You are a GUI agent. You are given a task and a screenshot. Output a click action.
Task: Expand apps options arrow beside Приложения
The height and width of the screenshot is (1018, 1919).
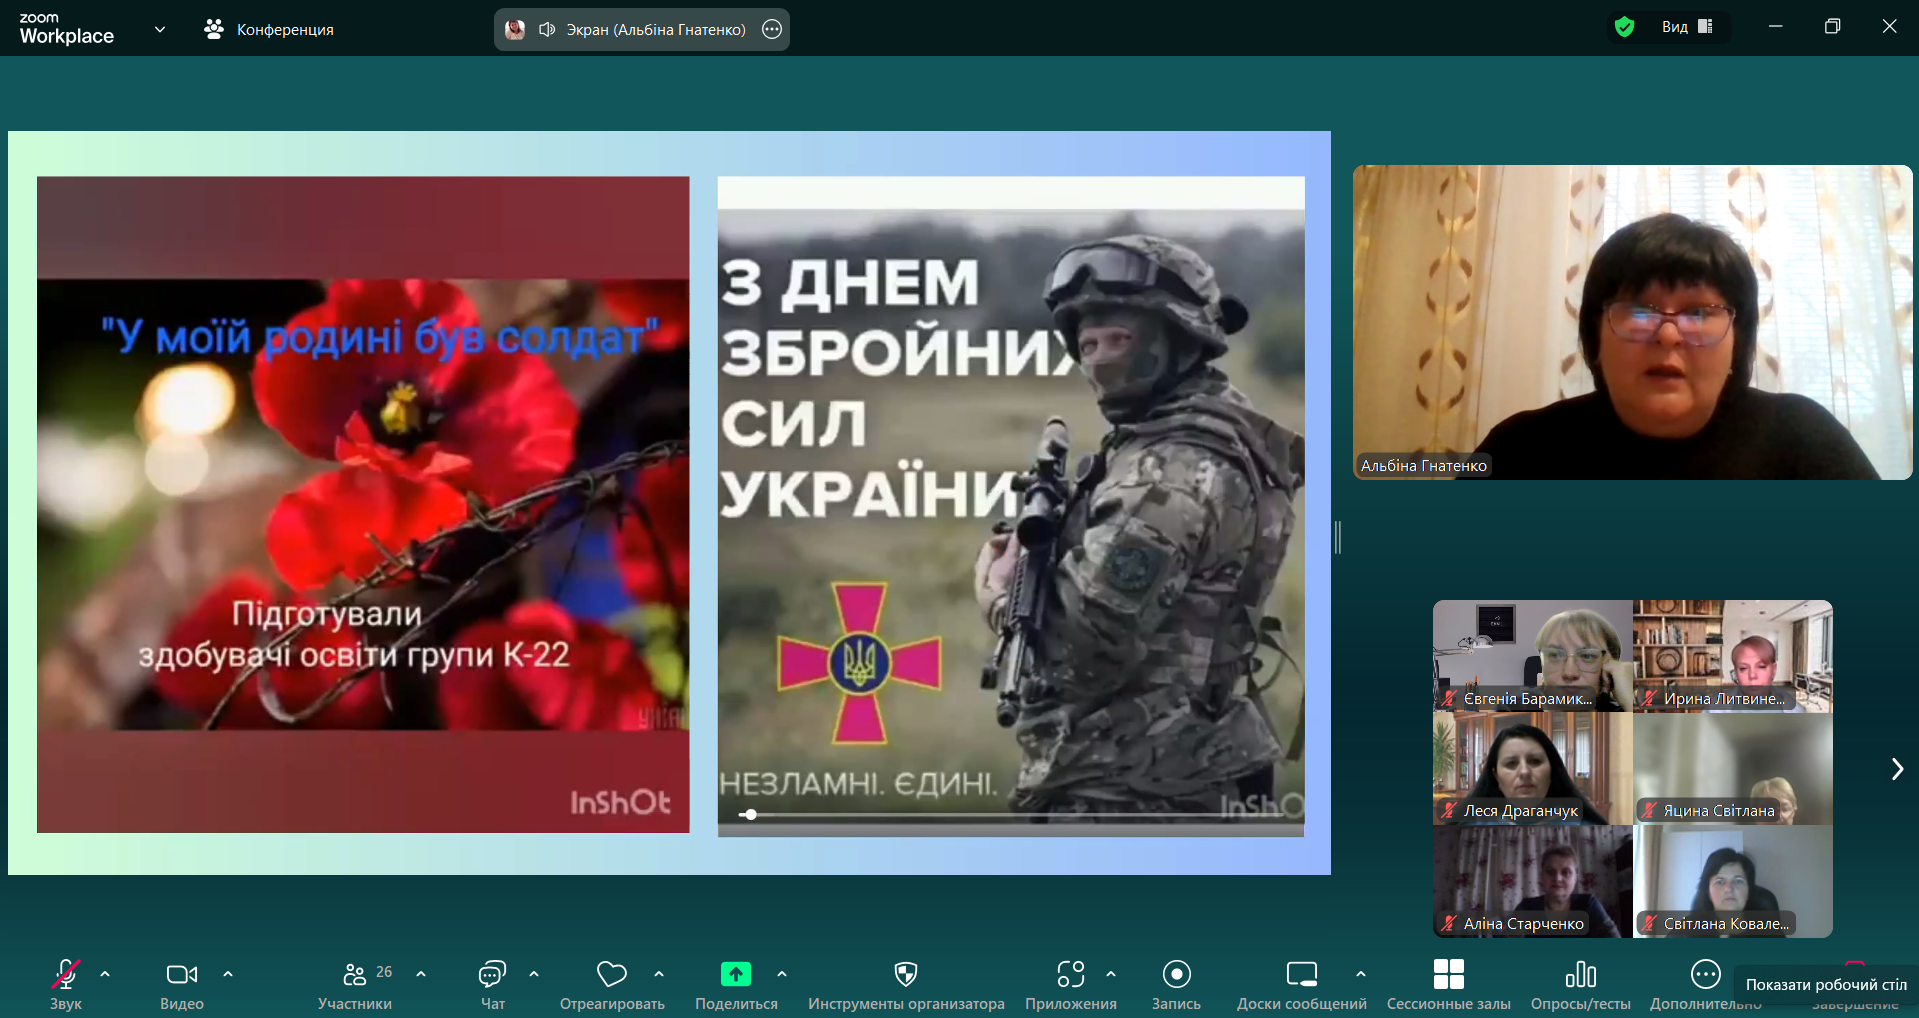pos(1111,974)
